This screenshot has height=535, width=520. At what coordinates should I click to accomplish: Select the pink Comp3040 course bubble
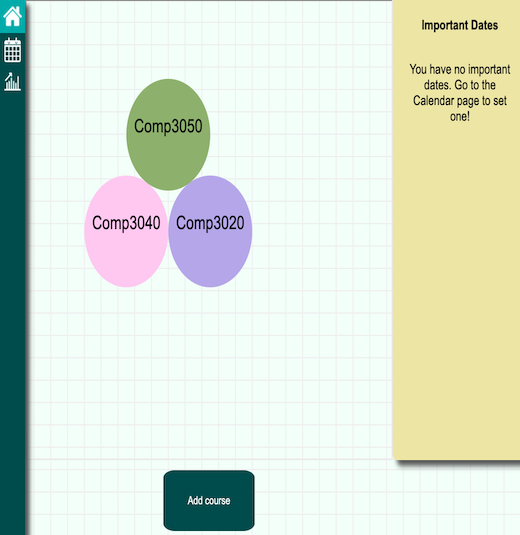(x=126, y=231)
